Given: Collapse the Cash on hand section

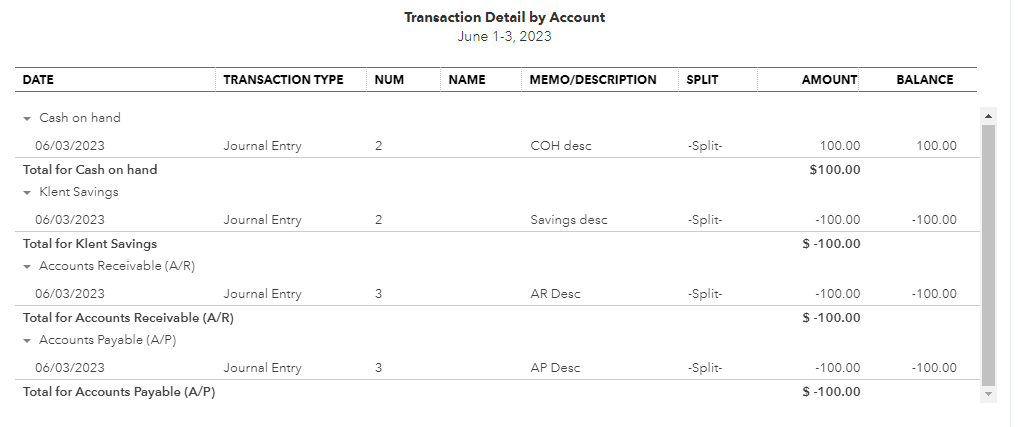Looking at the screenshot, I should (27, 119).
